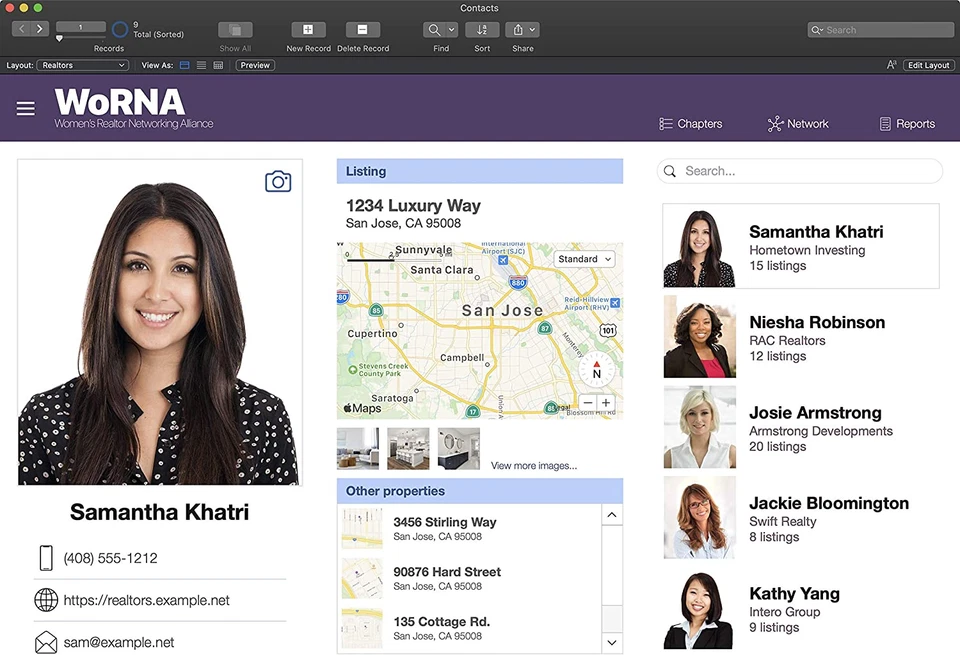This screenshot has height=655, width=960.
Task: Select Jackie Bloomington realtor card
Action: point(801,518)
